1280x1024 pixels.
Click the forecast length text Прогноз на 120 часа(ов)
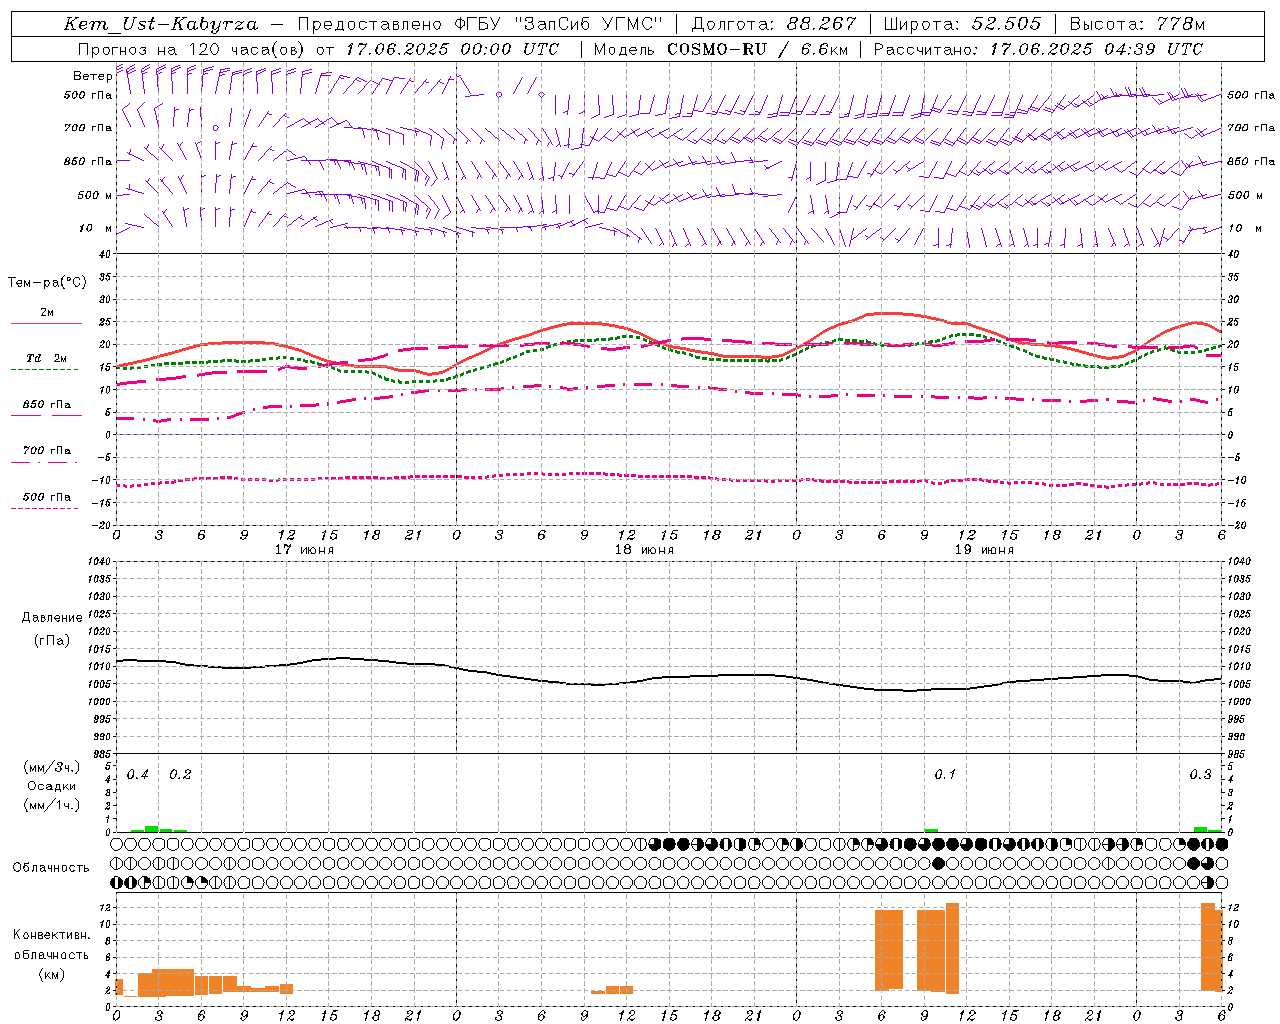click(192, 49)
